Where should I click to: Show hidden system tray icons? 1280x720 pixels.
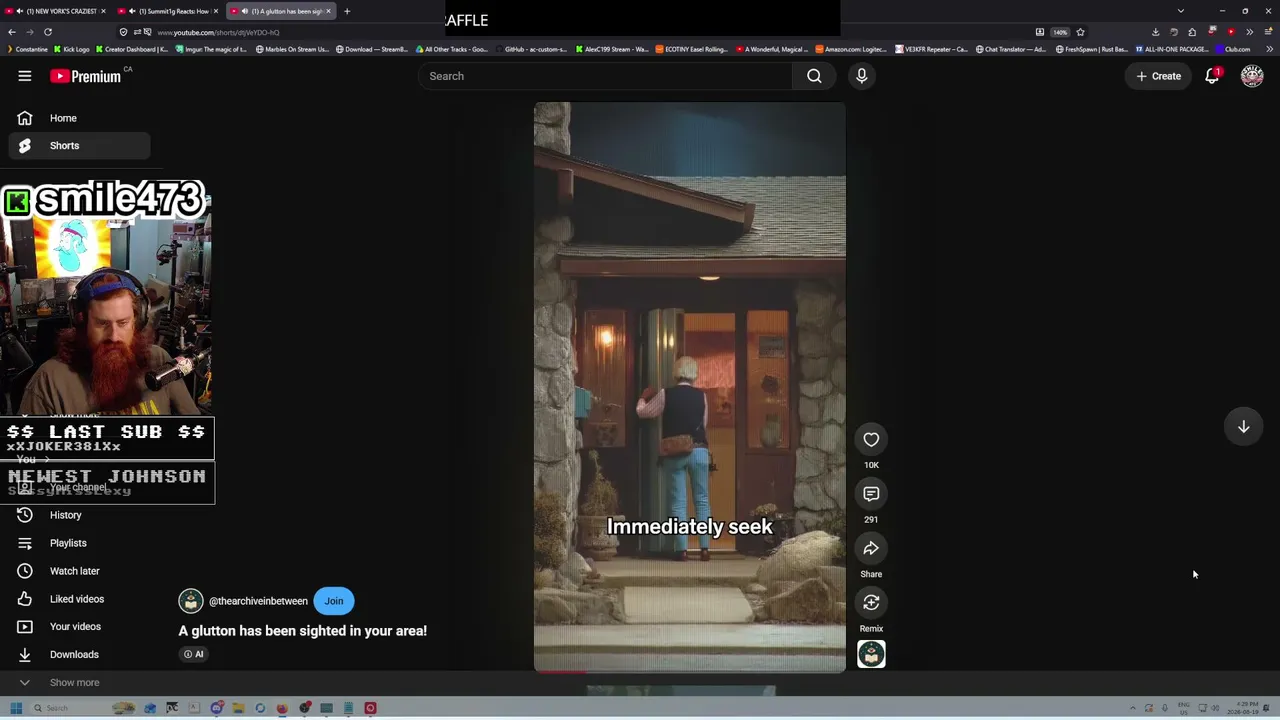click(1132, 708)
